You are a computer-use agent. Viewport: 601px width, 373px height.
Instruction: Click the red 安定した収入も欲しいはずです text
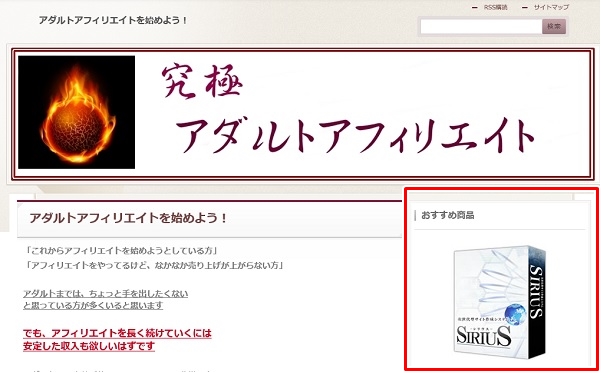pyautogui.click(x=89, y=346)
